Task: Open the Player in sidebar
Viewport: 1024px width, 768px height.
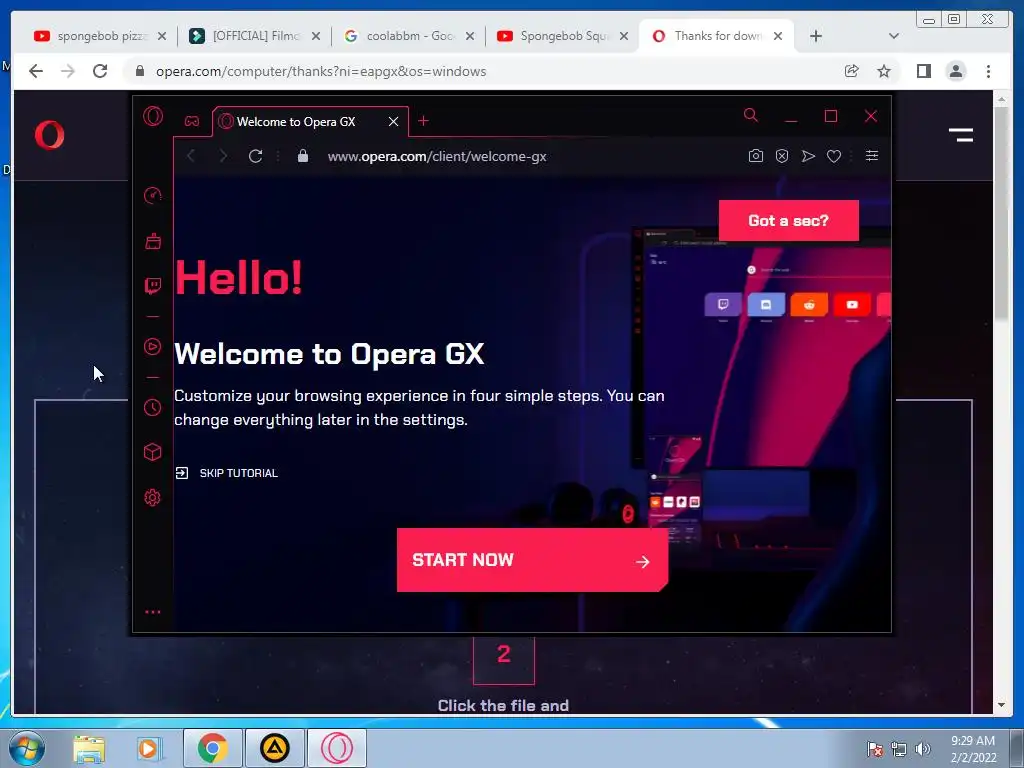Action: point(152,346)
